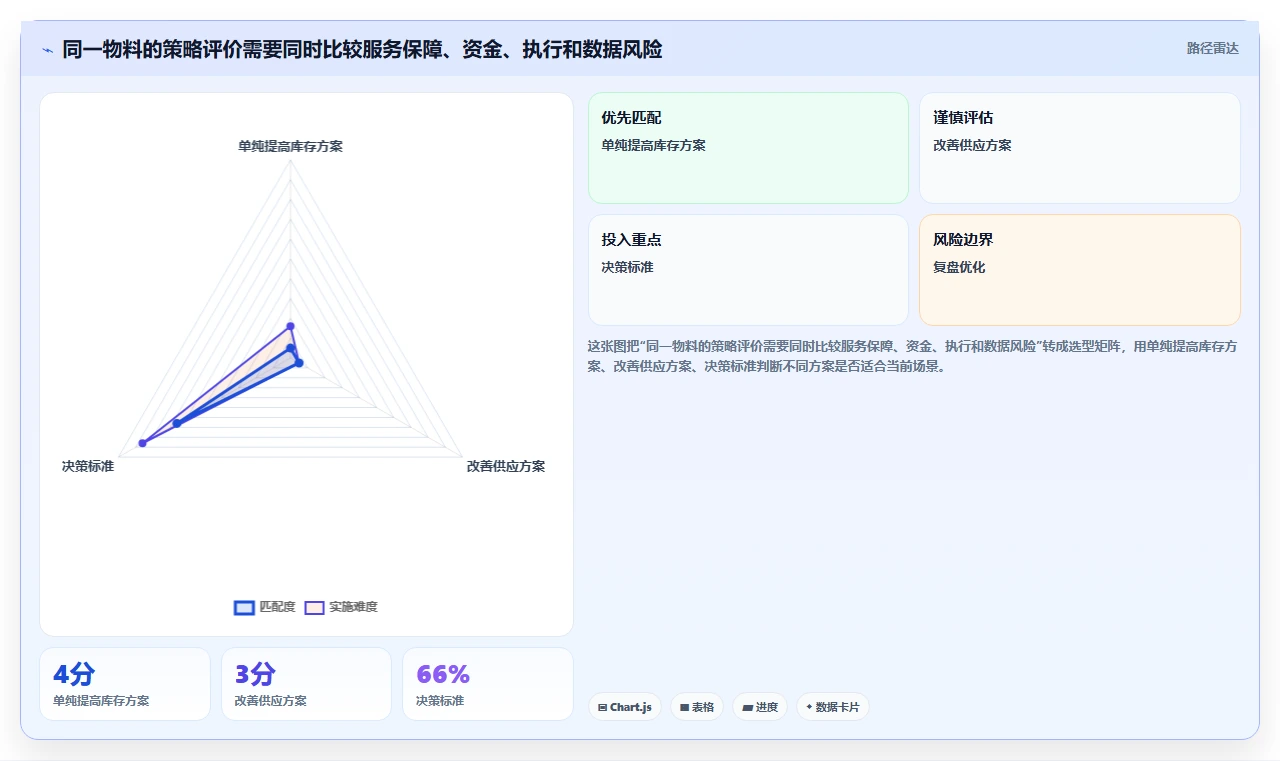1280x761 pixels.
Task: Click the Chart.js tag label
Action: tap(631, 707)
